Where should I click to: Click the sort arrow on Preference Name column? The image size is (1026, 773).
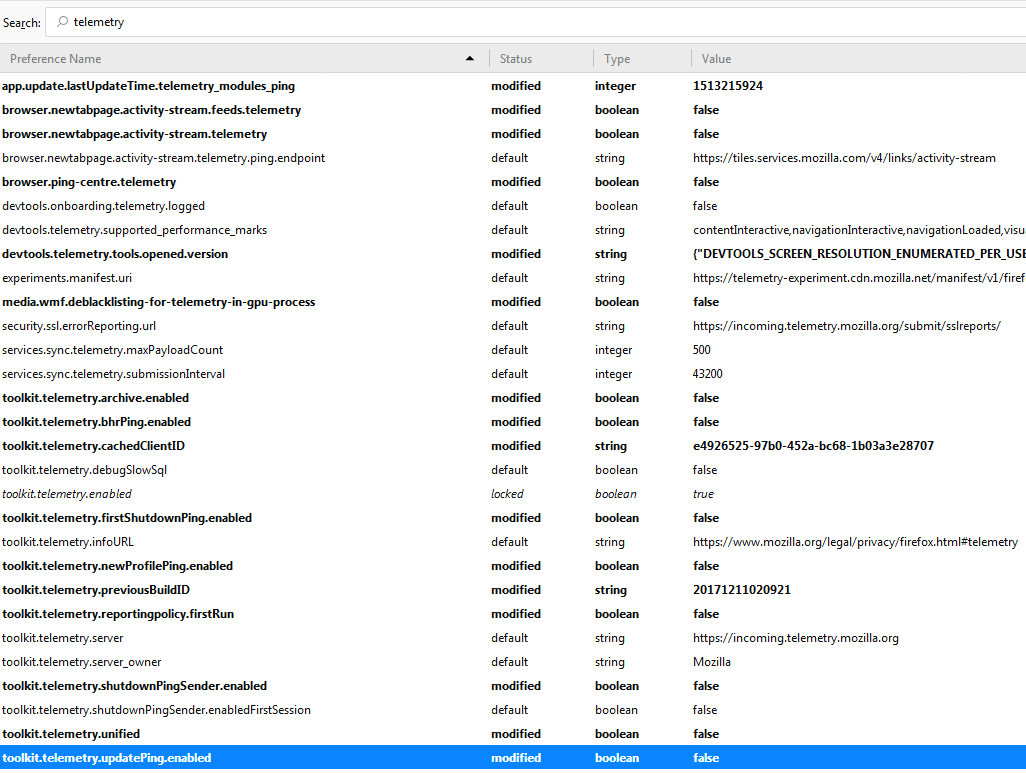click(470, 59)
